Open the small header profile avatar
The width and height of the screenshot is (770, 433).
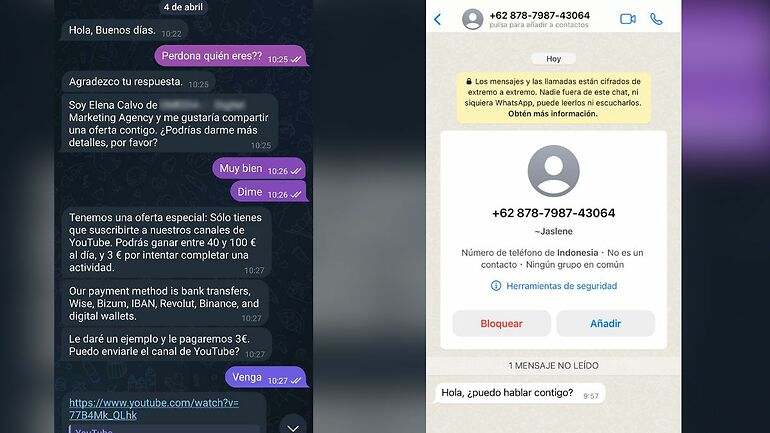pyautogui.click(x=472, y=19)
